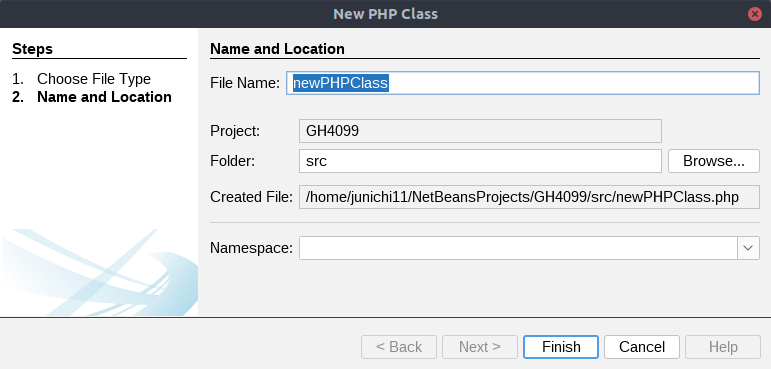Click the 'Created File:' label
The image size is (771, 369).
click(251, 197)
